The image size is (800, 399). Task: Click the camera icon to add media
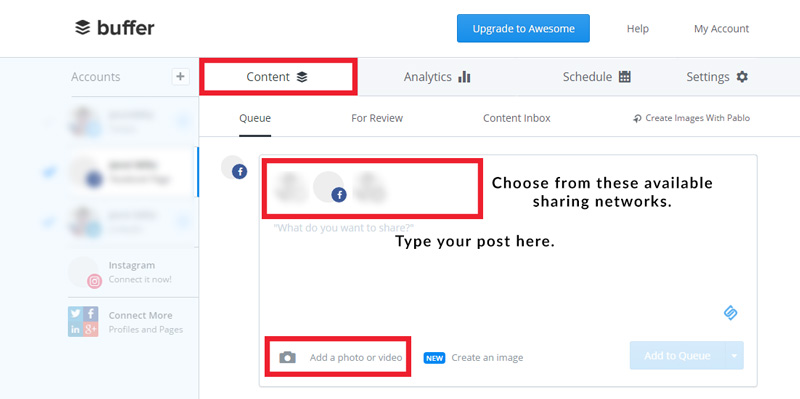pos(288,357)
